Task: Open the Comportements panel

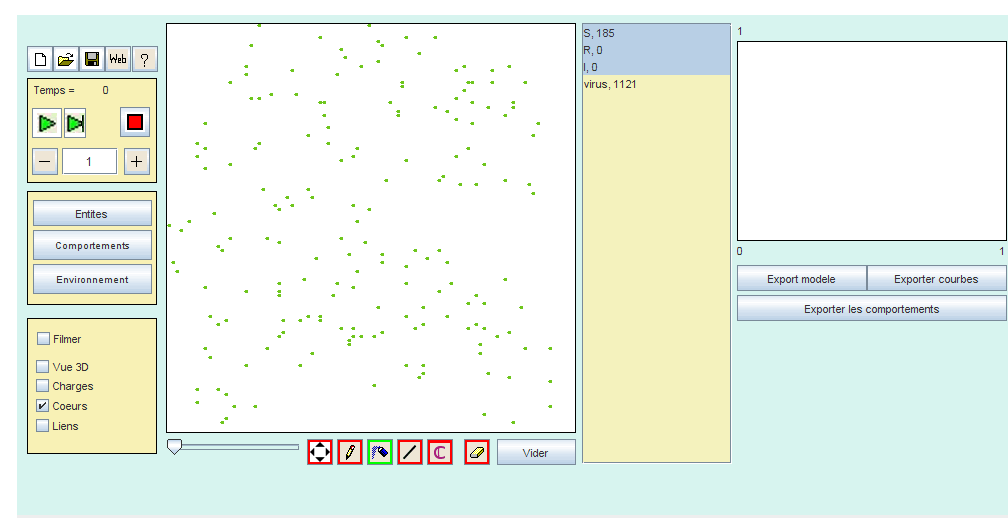Action: tap(92, 246)
